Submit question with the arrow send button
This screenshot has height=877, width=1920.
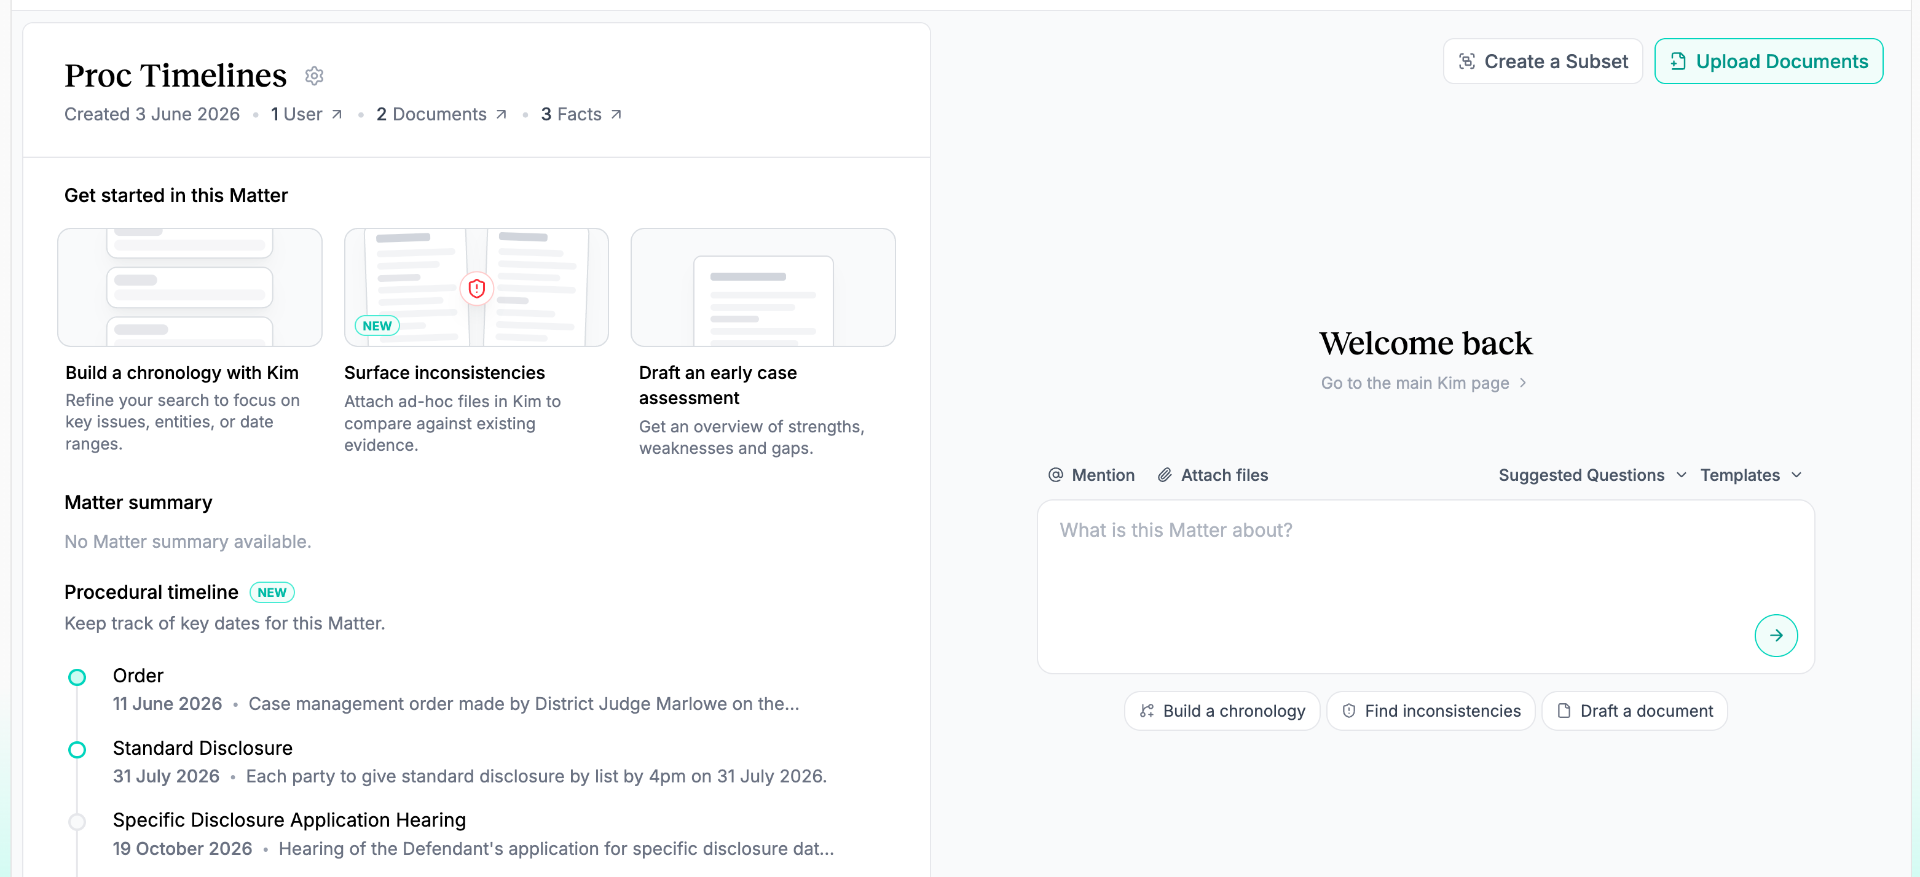tap(1776, 635)
